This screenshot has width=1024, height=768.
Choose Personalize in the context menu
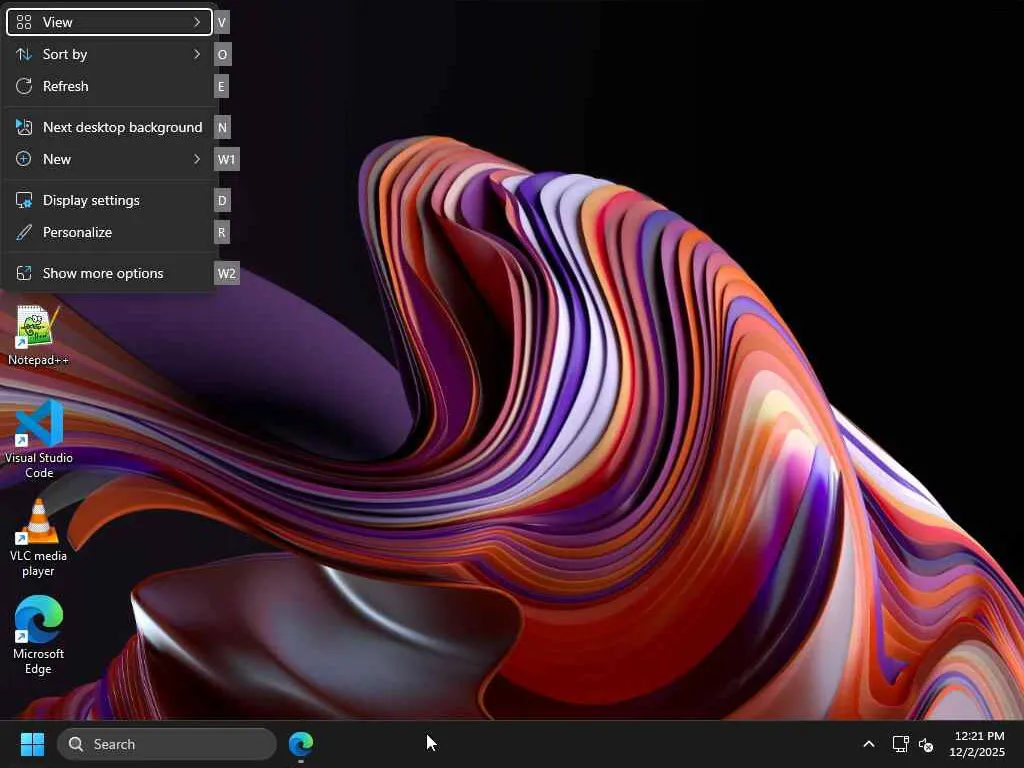(109, 232)
